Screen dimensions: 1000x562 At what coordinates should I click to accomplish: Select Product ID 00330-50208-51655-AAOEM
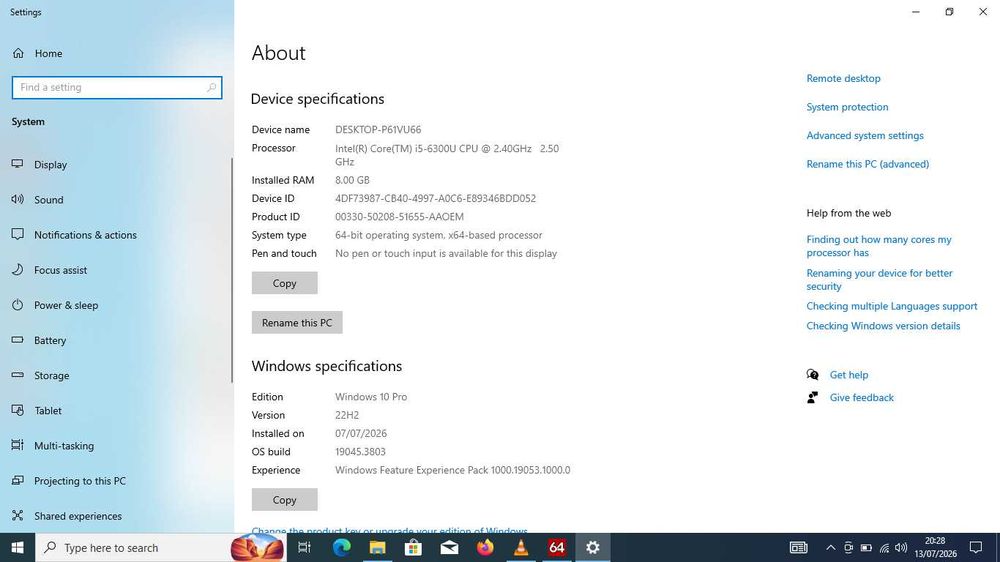pyautogui.click(x=399, y=217)
